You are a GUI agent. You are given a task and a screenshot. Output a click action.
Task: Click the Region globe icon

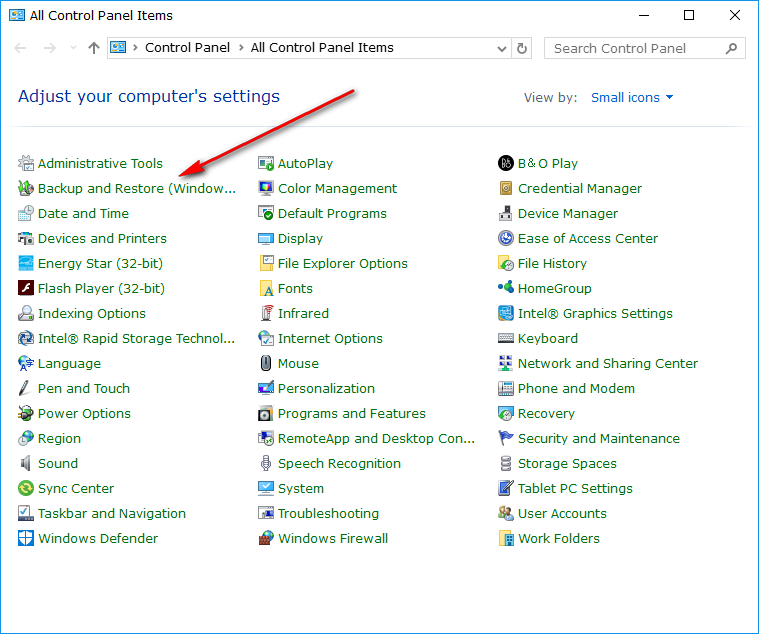[x=26, y=438]
